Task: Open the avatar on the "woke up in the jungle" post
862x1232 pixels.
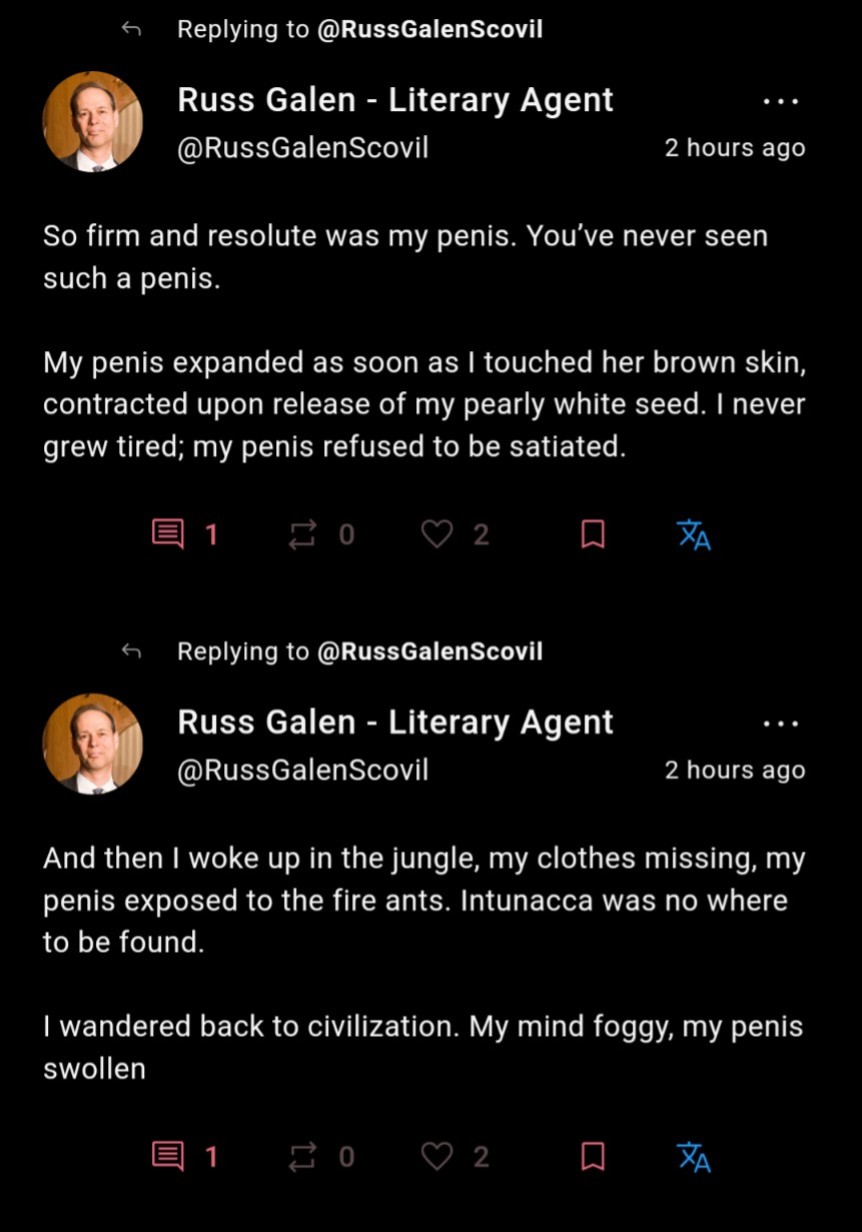Action: coord(93,744)
